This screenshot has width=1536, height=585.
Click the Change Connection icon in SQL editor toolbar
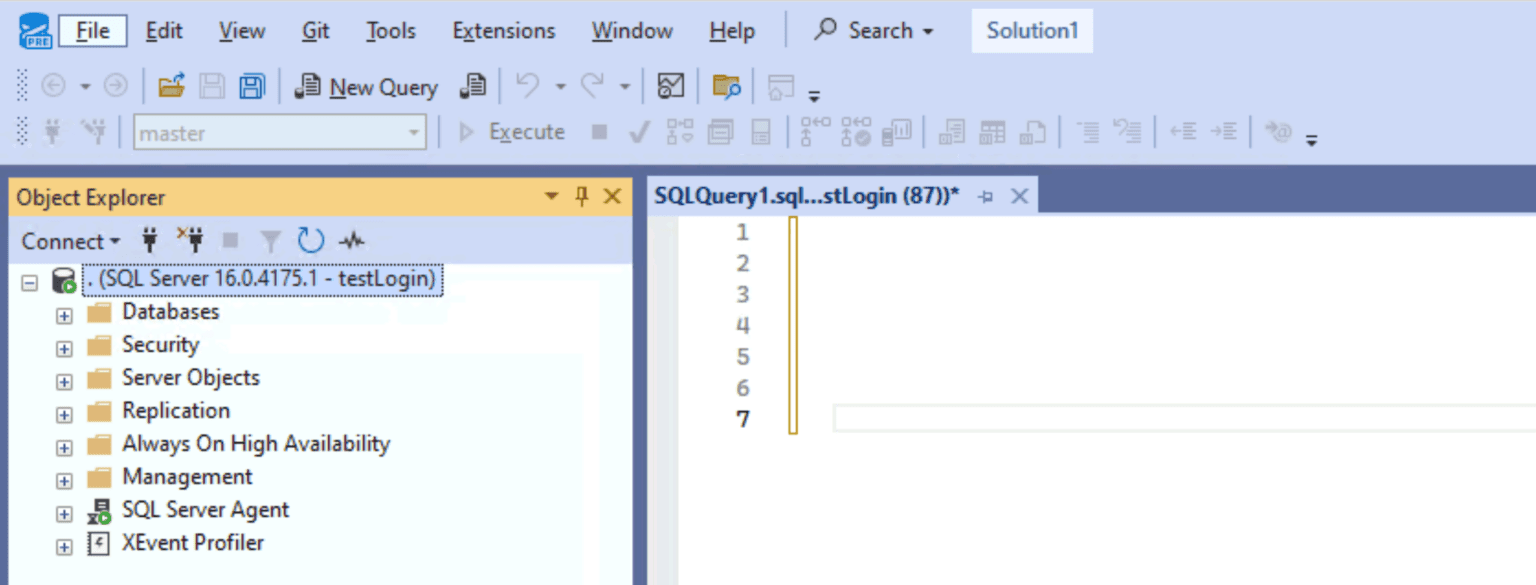tap(93, 131)
